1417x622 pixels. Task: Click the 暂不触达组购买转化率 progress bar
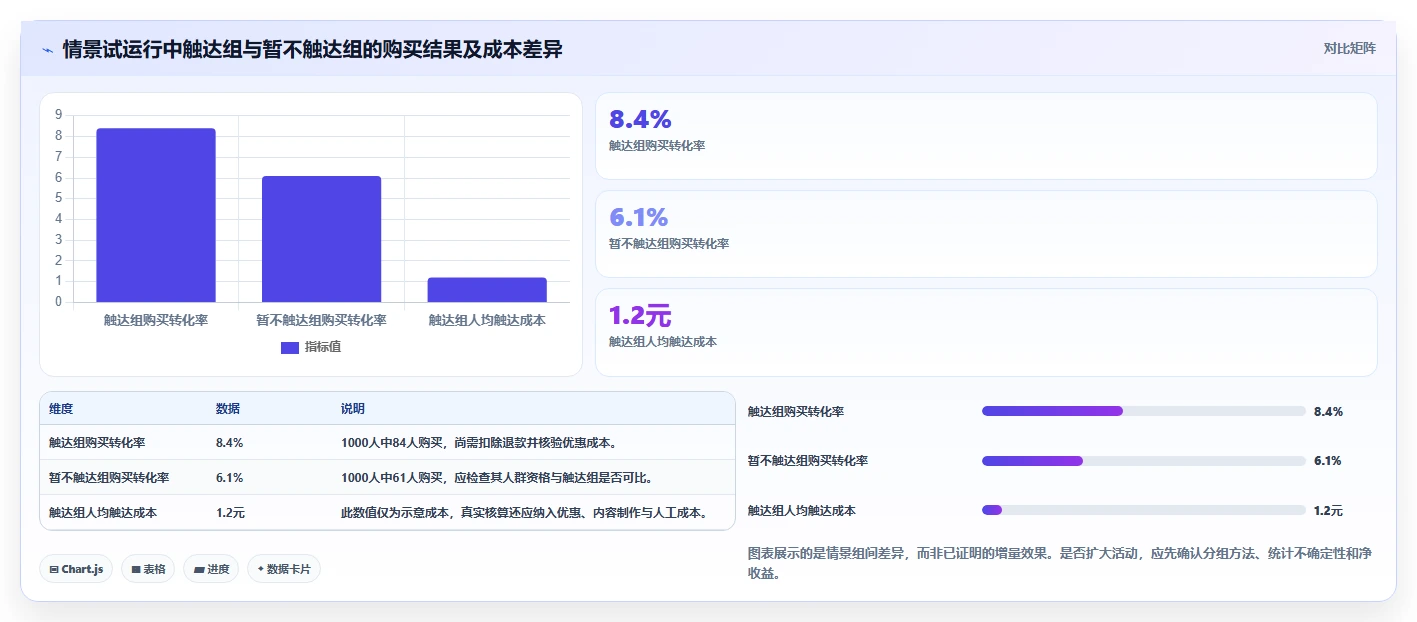1144,461
